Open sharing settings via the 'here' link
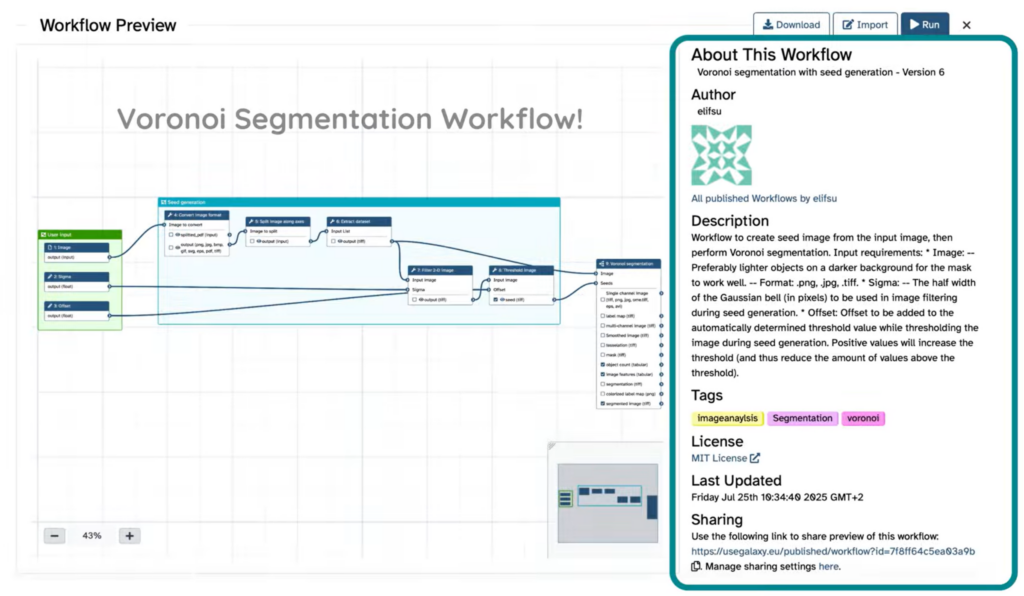The image size is (1024, 596). click(x=829, y=566)
